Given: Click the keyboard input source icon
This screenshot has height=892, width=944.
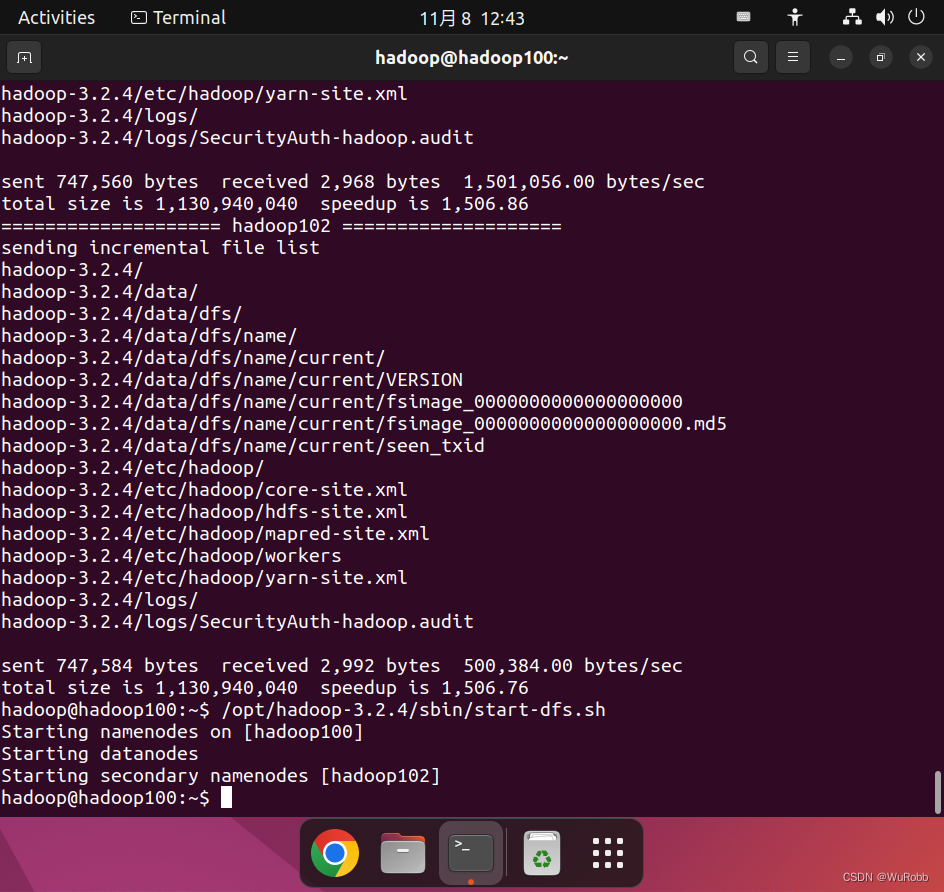Looking at the screenshot, I should click(744, 17).
